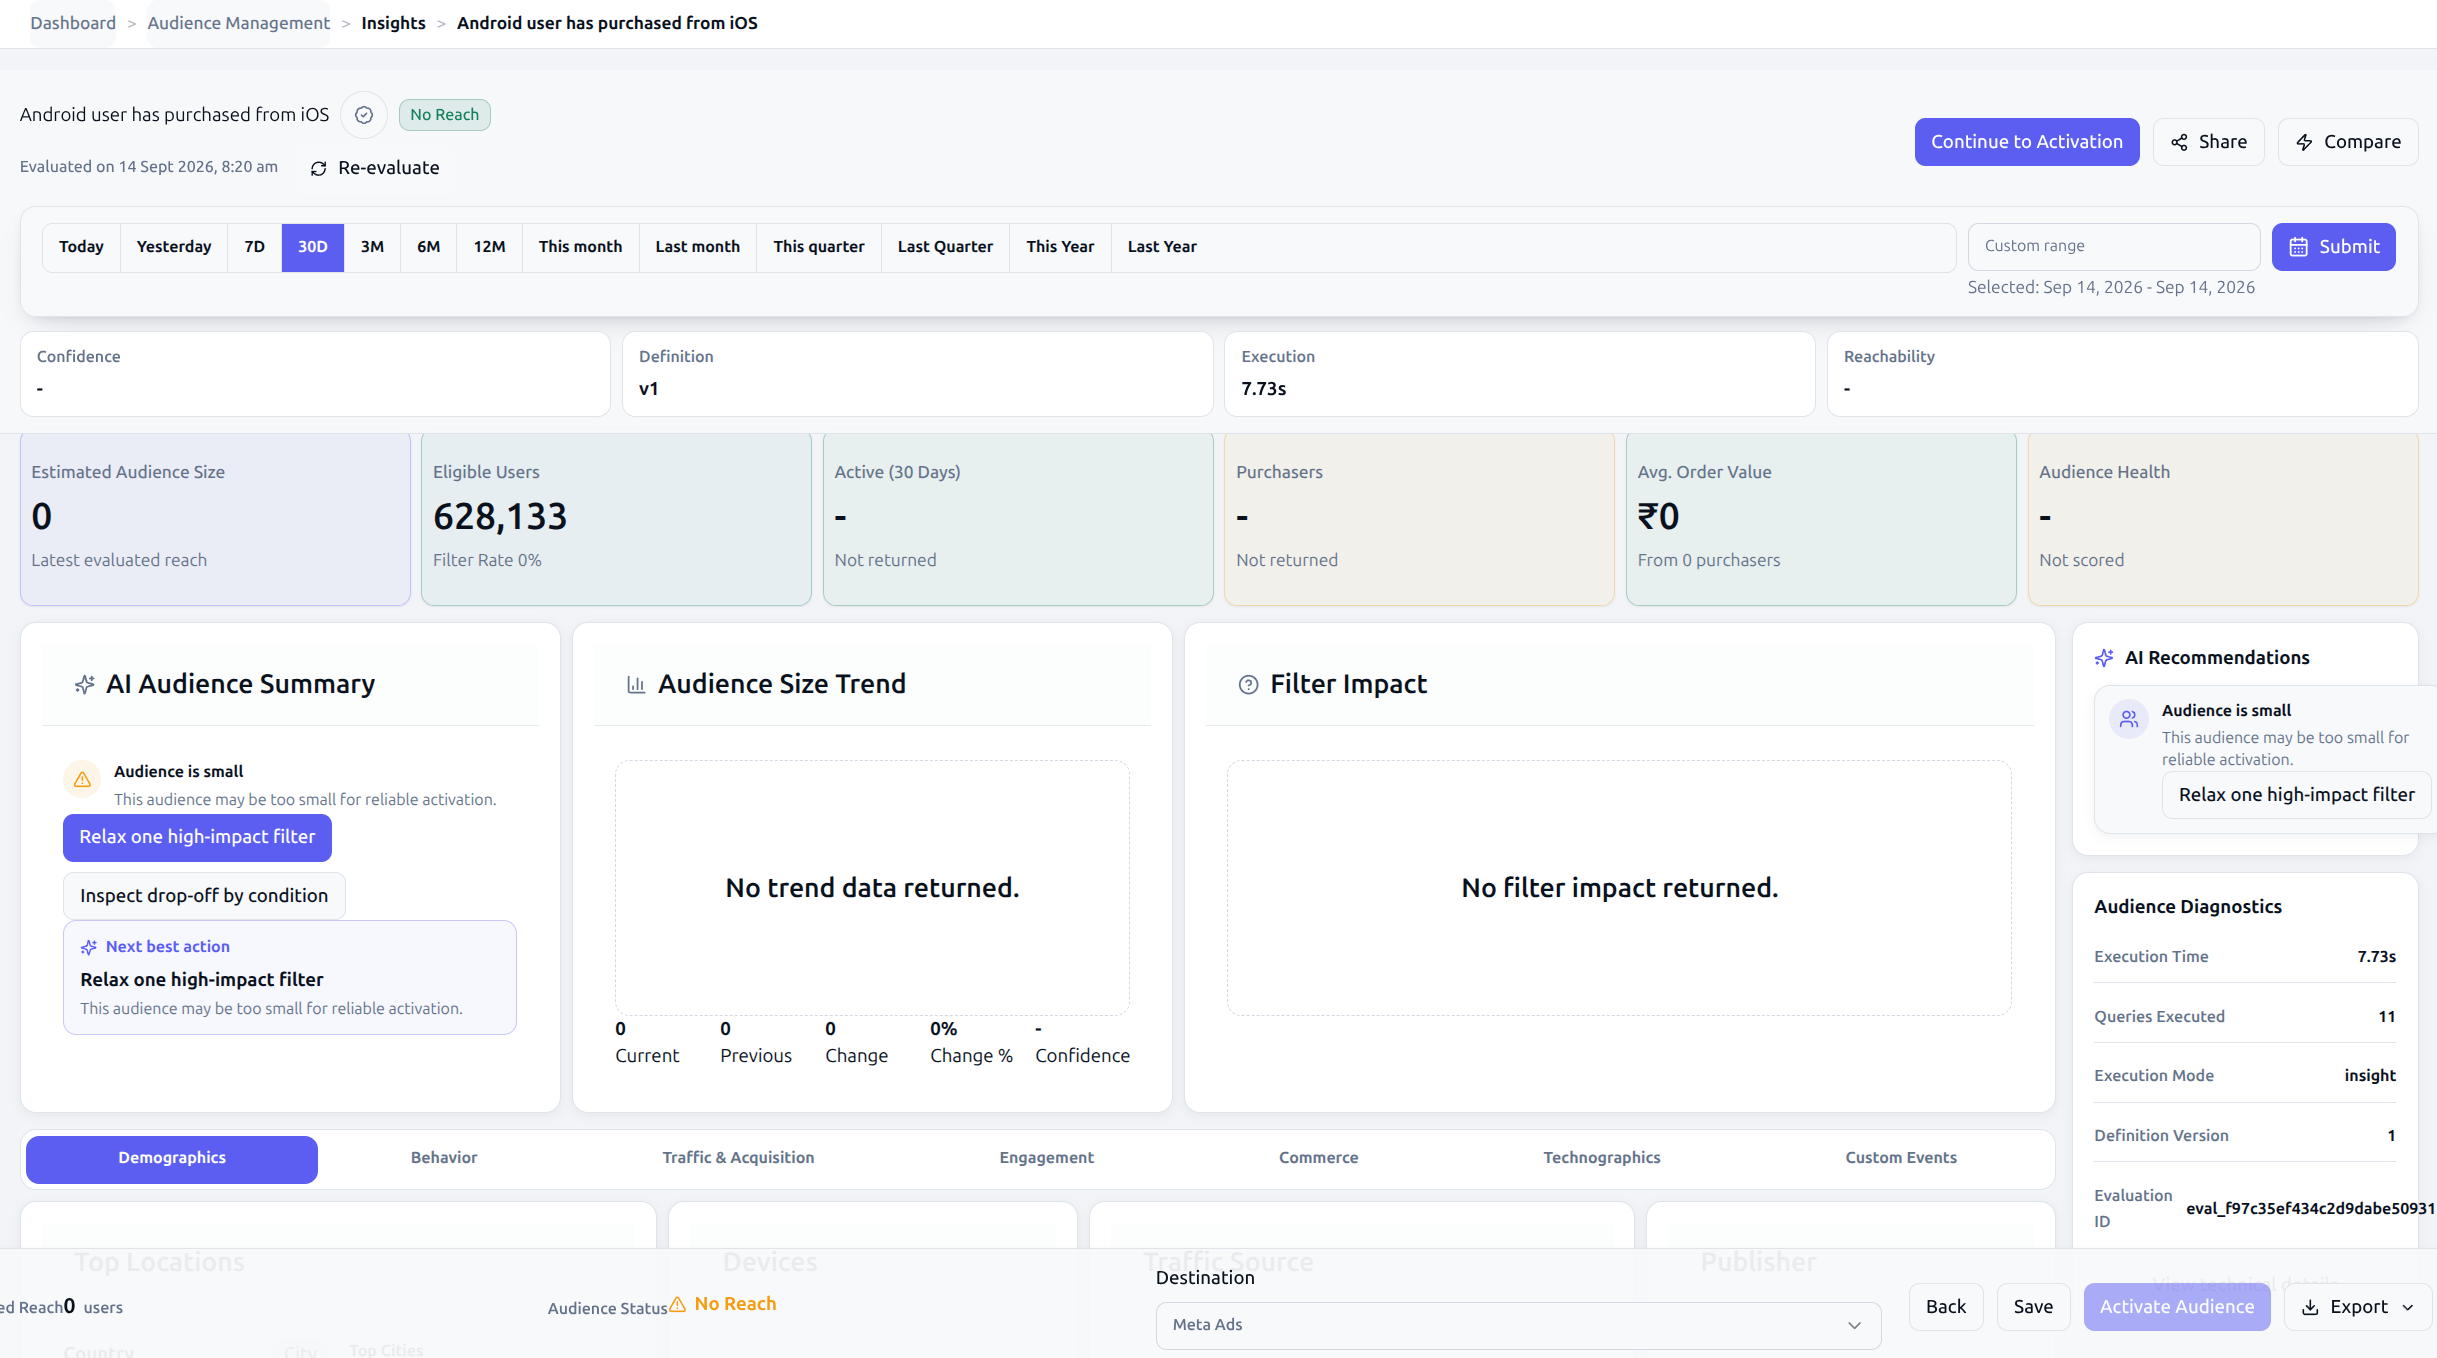Click the calendar icon in Submit button
The image size is (2437, 1358).
(2298, 247)
